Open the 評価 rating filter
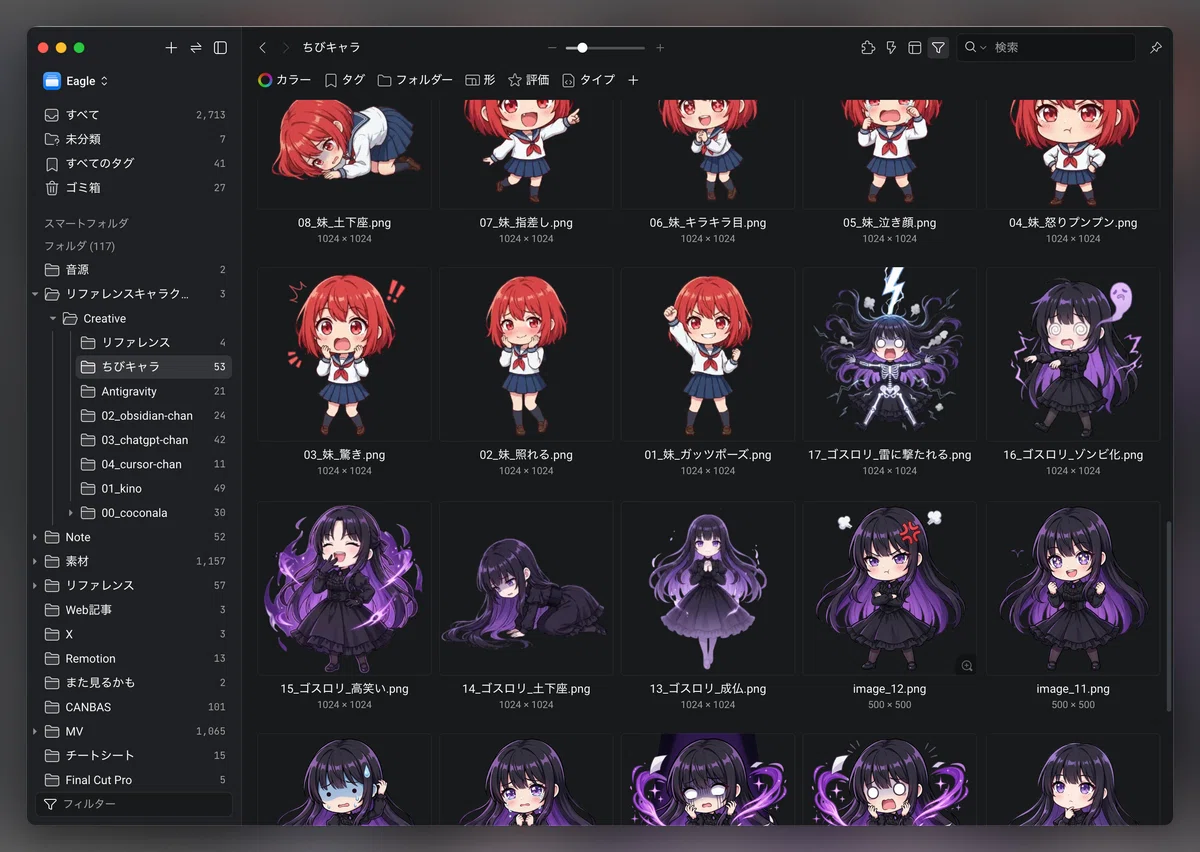Screen dimensions: 1200x852 (529, 80)
